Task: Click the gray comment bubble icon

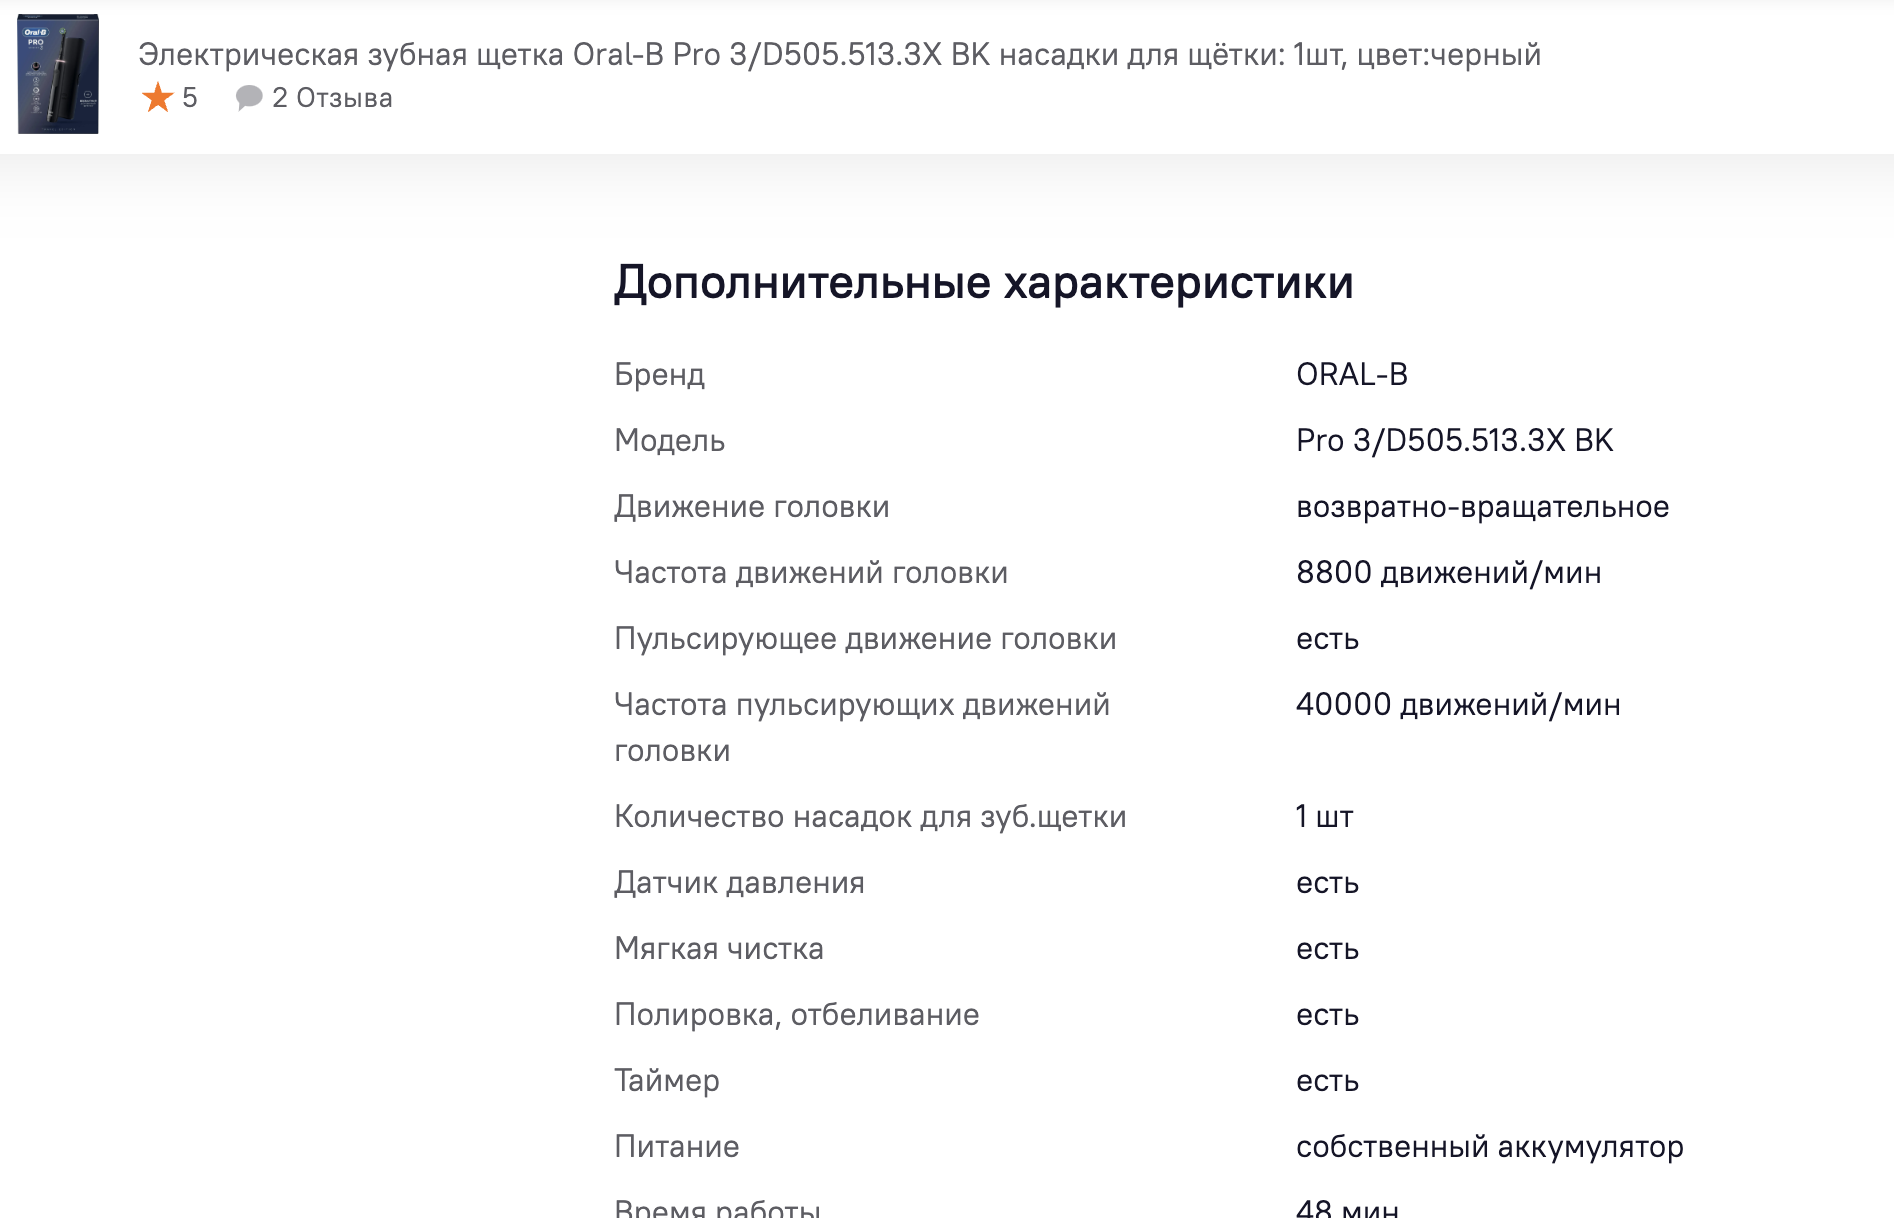Action: 249,98
